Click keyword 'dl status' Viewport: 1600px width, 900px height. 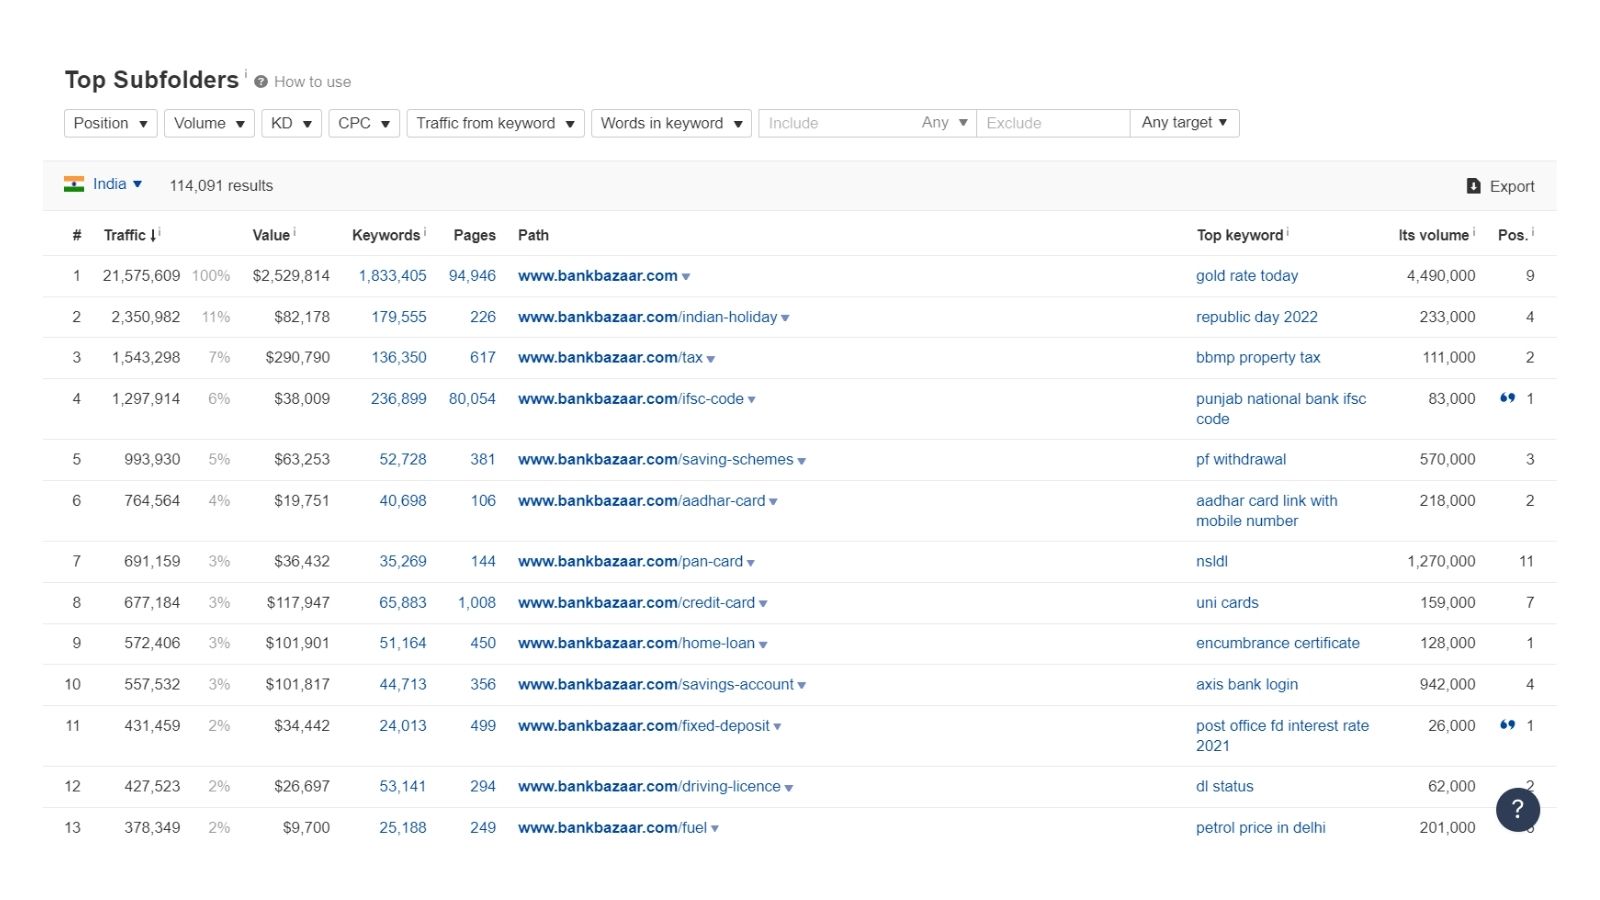pos(1225,786)
